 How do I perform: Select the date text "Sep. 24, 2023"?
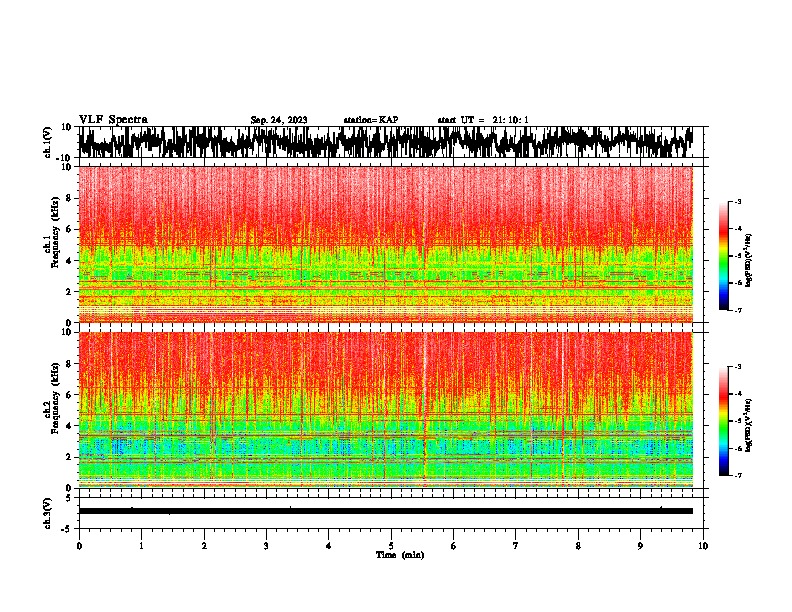[x=279, y=120]
